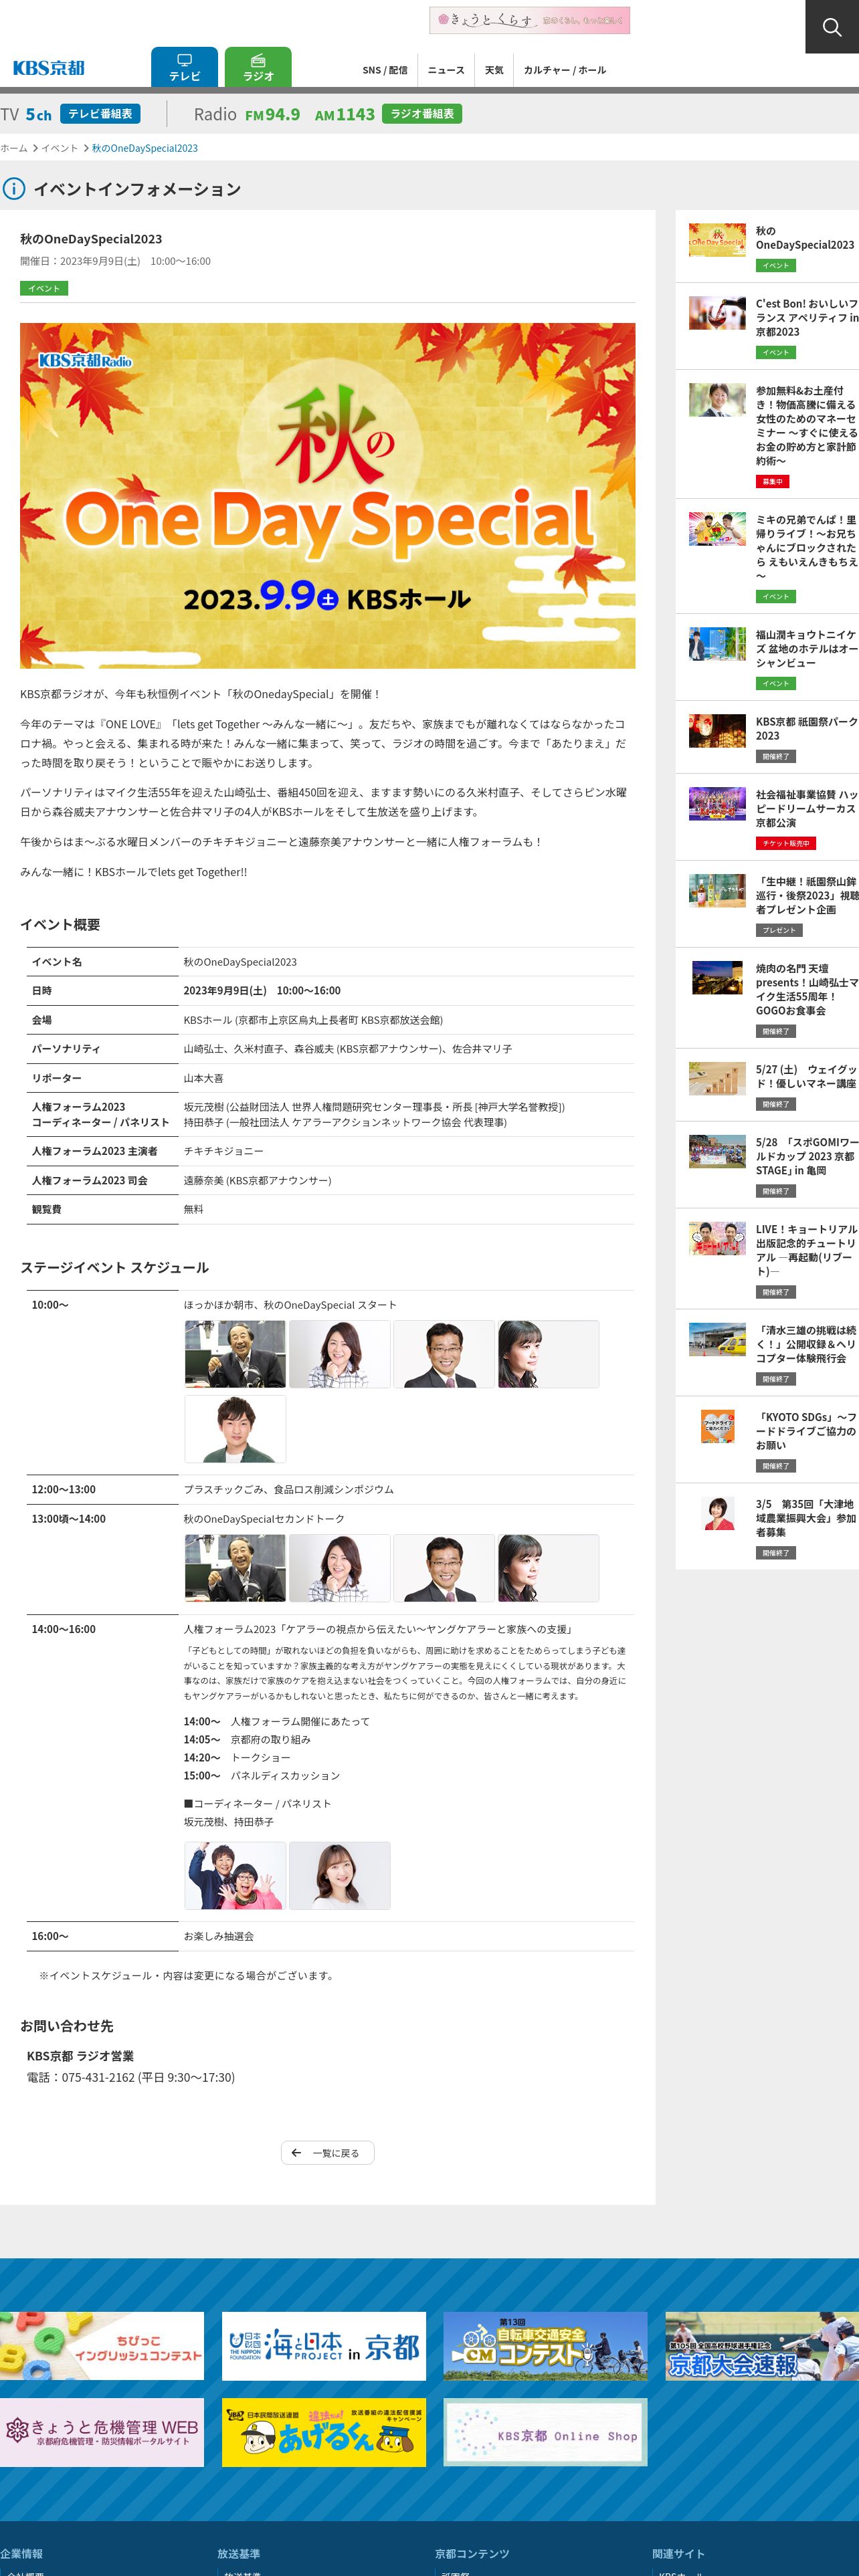Open the SNS / 配信 menu
The width and height of the screenshot is (859, 2576).
[x=385, y=70]
